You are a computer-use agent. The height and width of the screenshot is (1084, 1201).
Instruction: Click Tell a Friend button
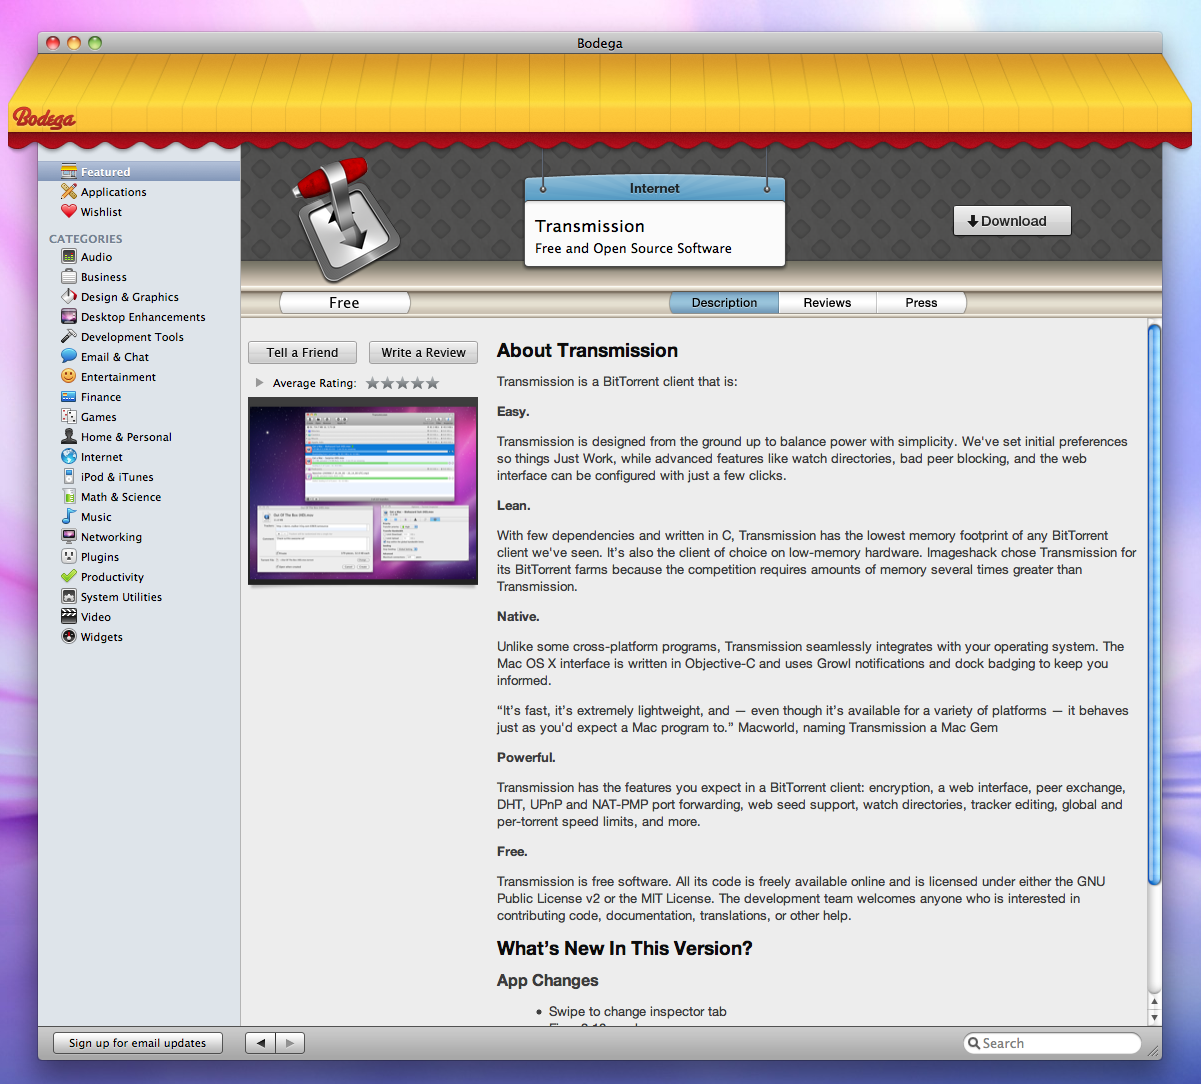pyautogui.click(x=302, y=353)
